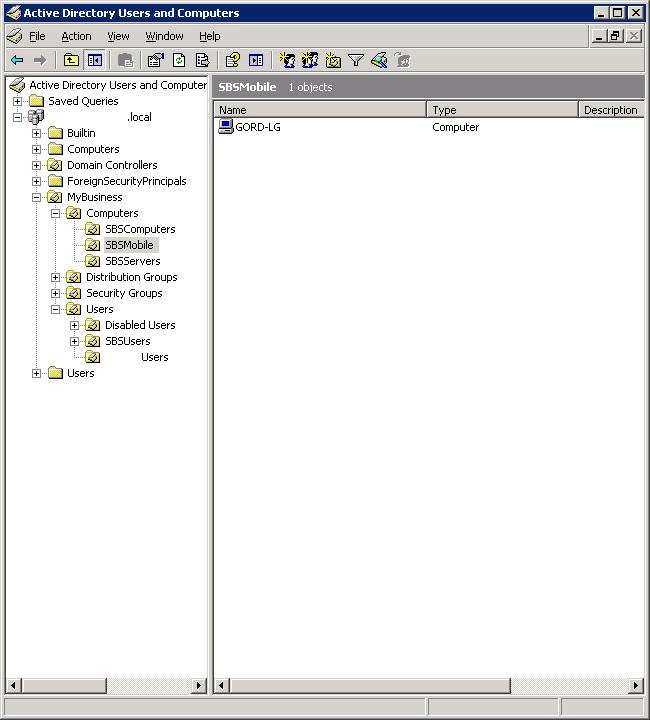
Task: Select the Builtin container label
Action: (81, 133)
